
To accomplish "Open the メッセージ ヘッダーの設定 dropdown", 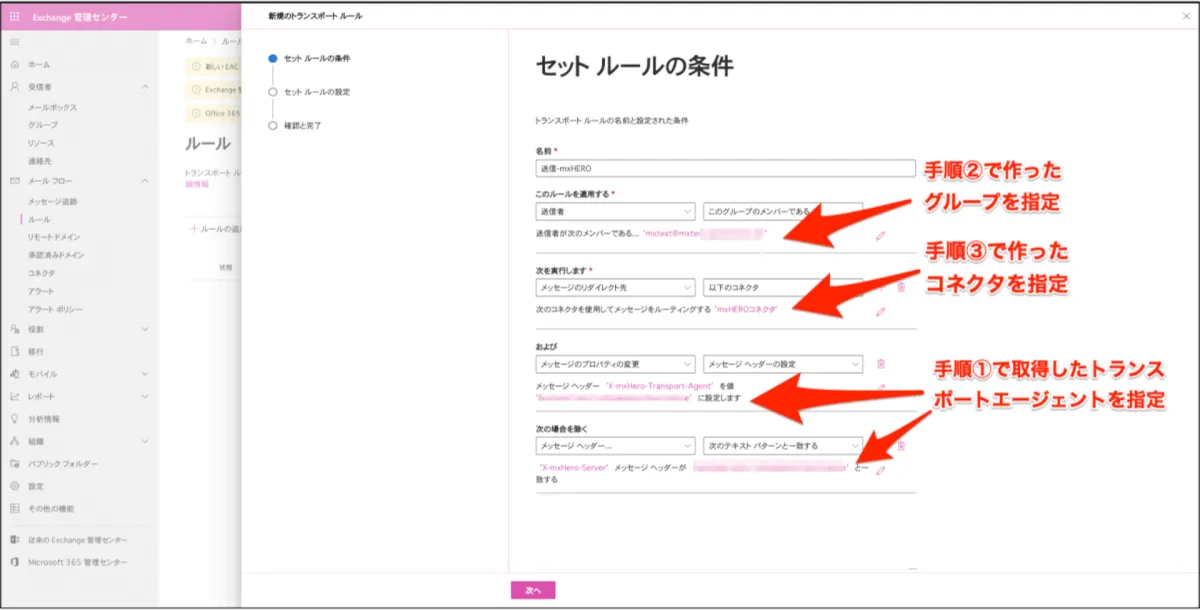I will pos(782,364).
